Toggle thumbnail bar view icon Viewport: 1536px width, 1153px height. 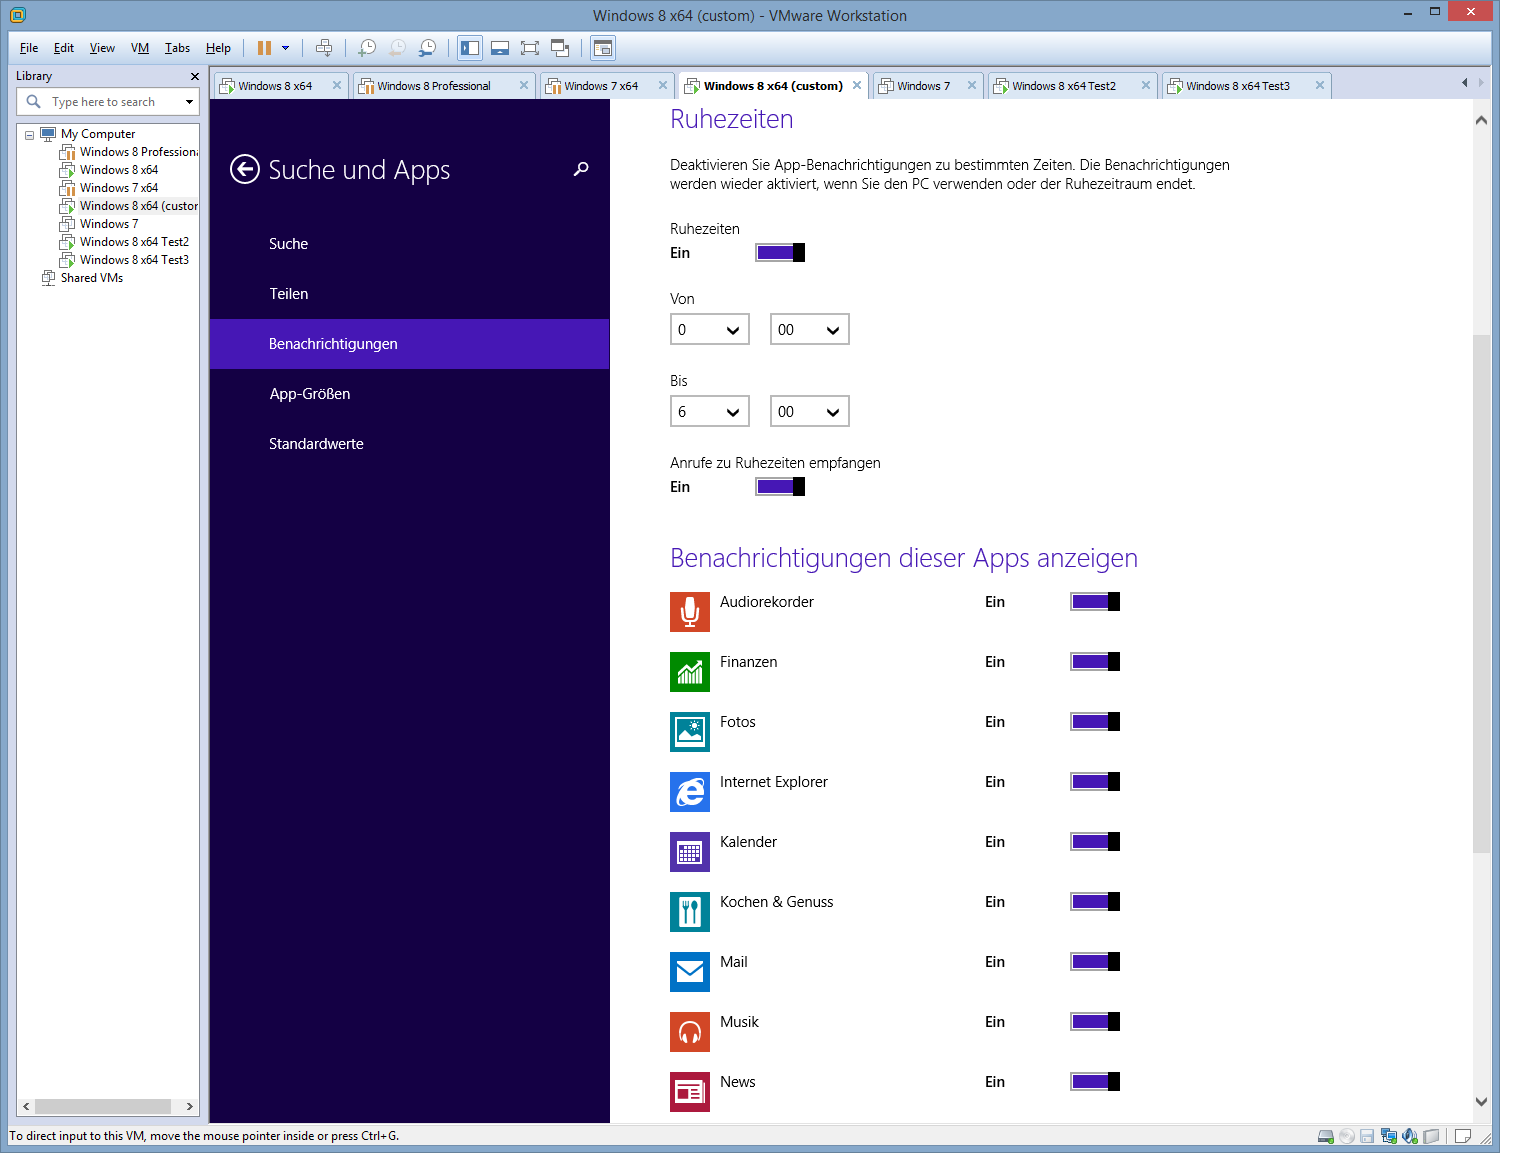pyautogui.click(x=500, y=48)
